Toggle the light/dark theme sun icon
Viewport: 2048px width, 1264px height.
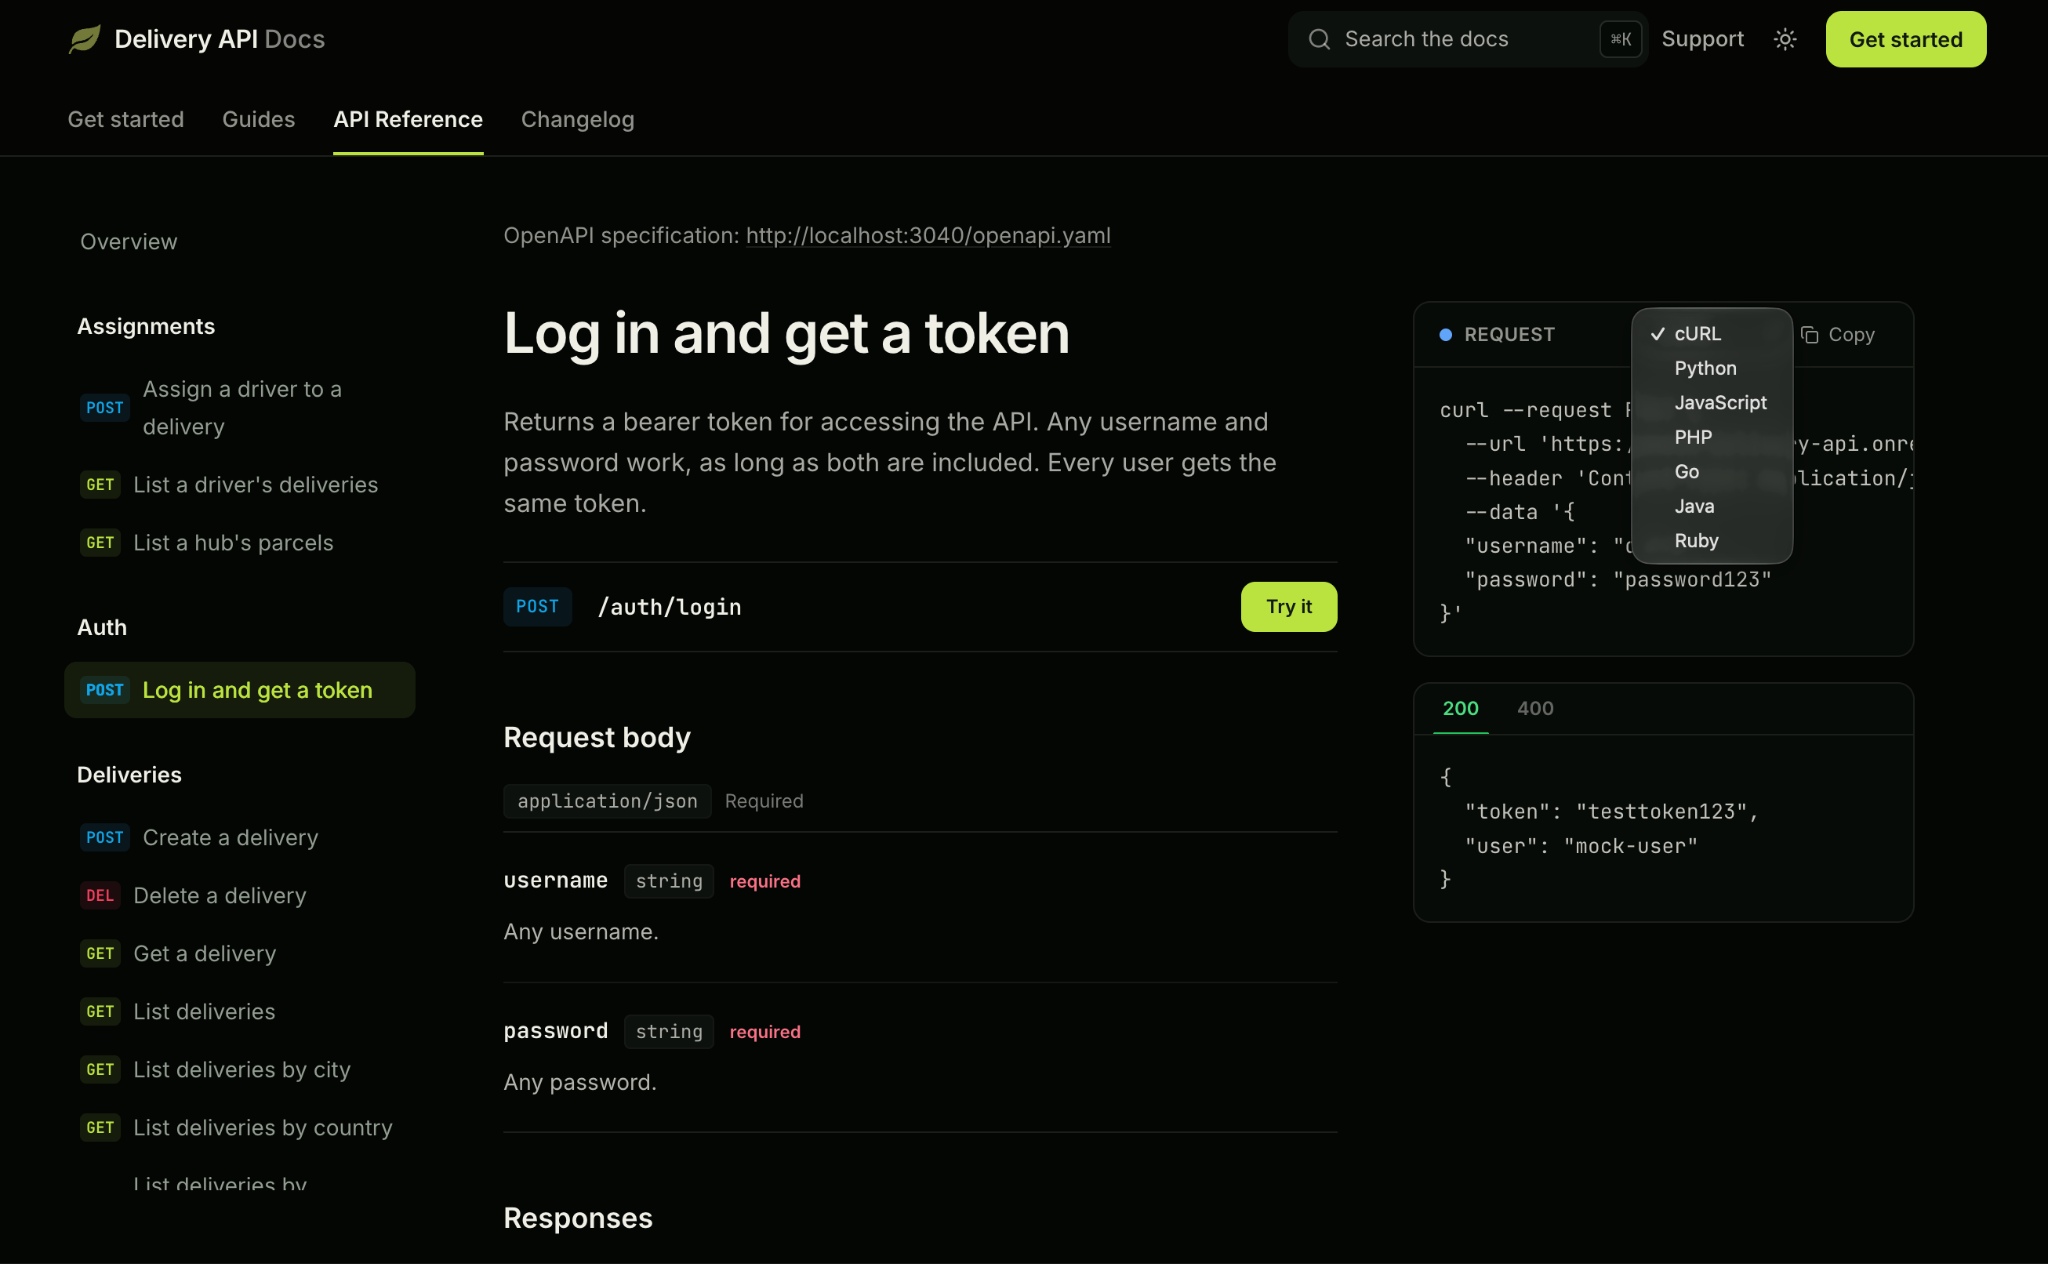tap(1785, 39)
